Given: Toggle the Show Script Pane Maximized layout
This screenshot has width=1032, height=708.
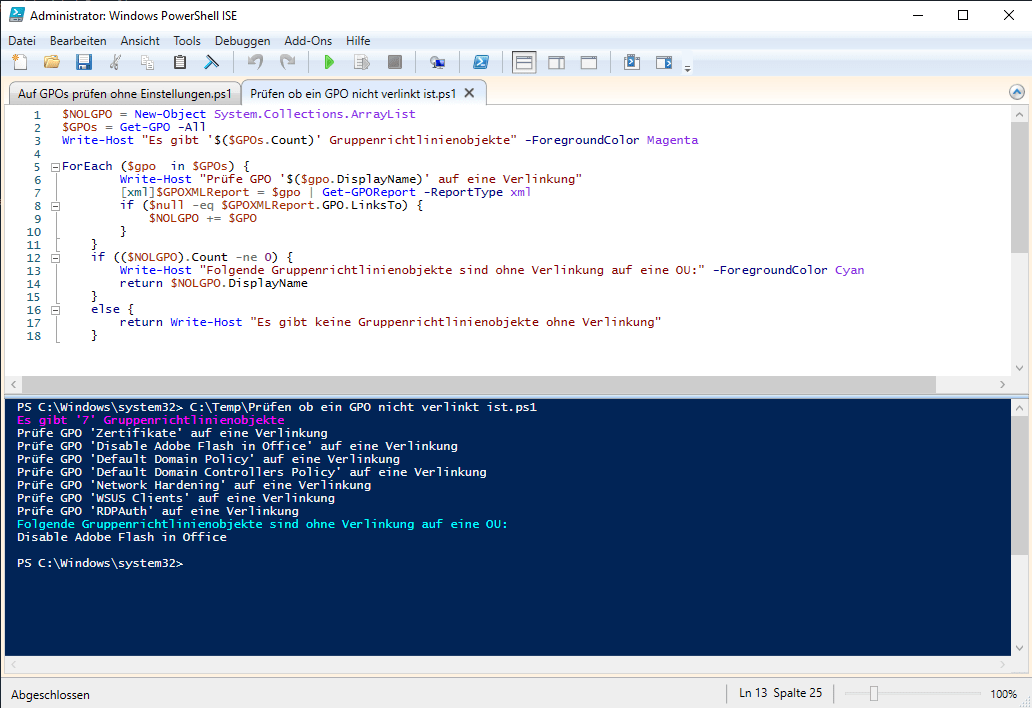Looking at the screenshot, I should pos(589,62).
